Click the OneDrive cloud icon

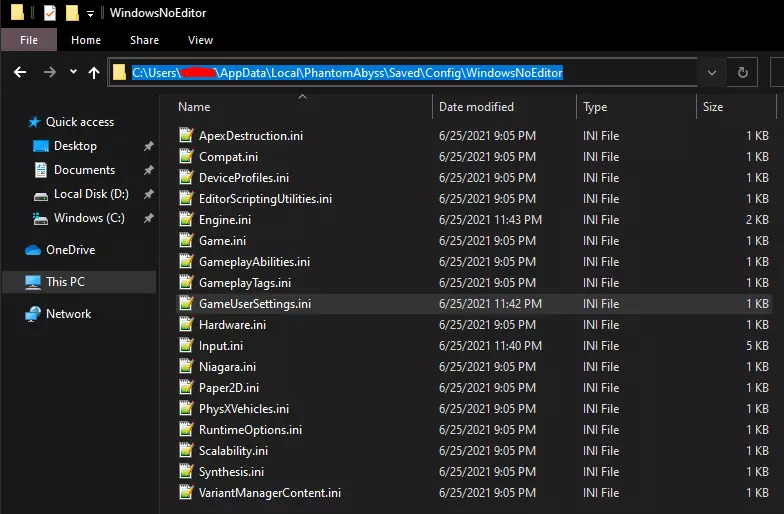pyautogui.click(x=33, y=250)
